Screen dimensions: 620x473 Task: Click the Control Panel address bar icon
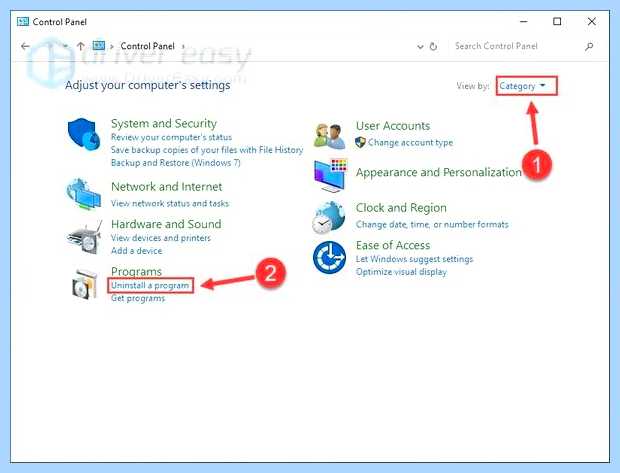point(98,45)
